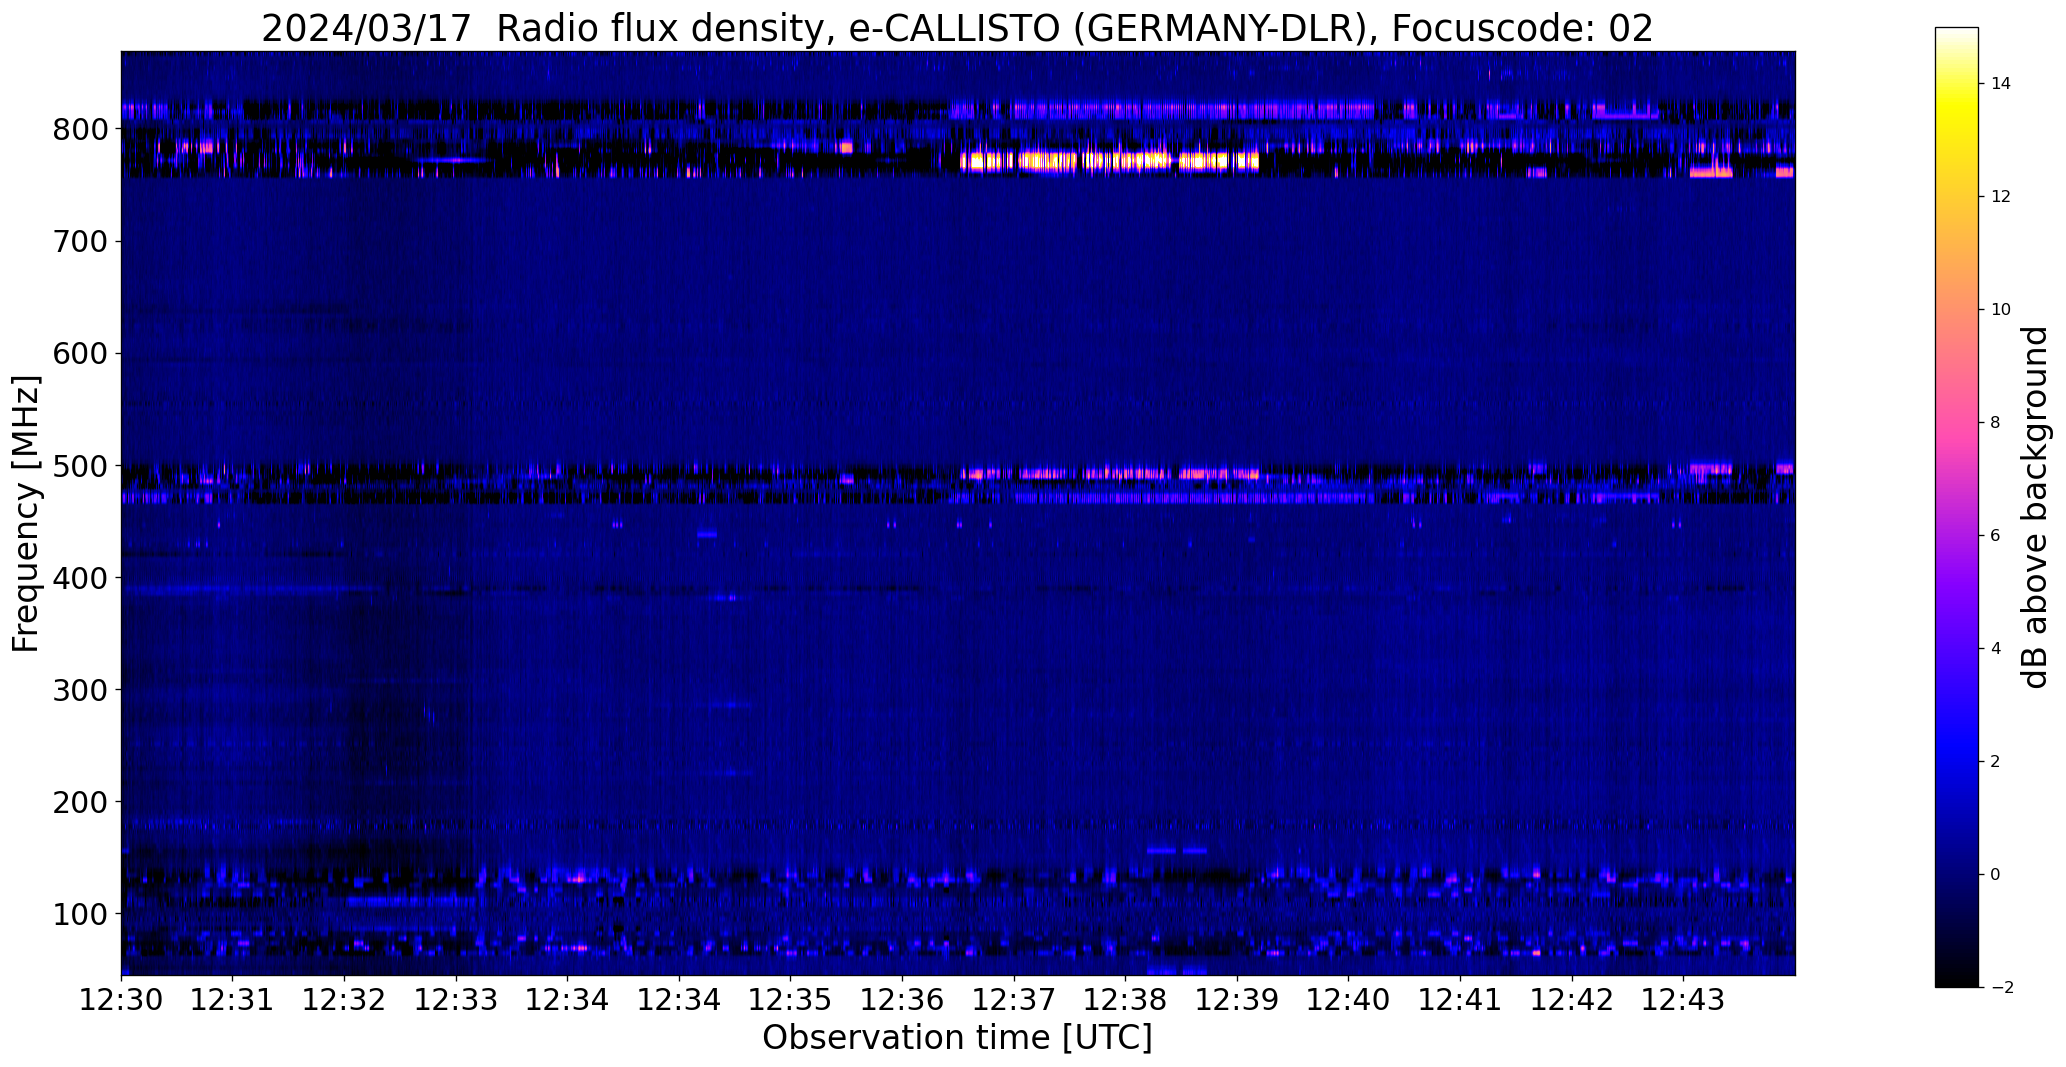This screenshot has width=2066, height=1067.
Task: Click the 100 frequency tick label
Action: 81,914
